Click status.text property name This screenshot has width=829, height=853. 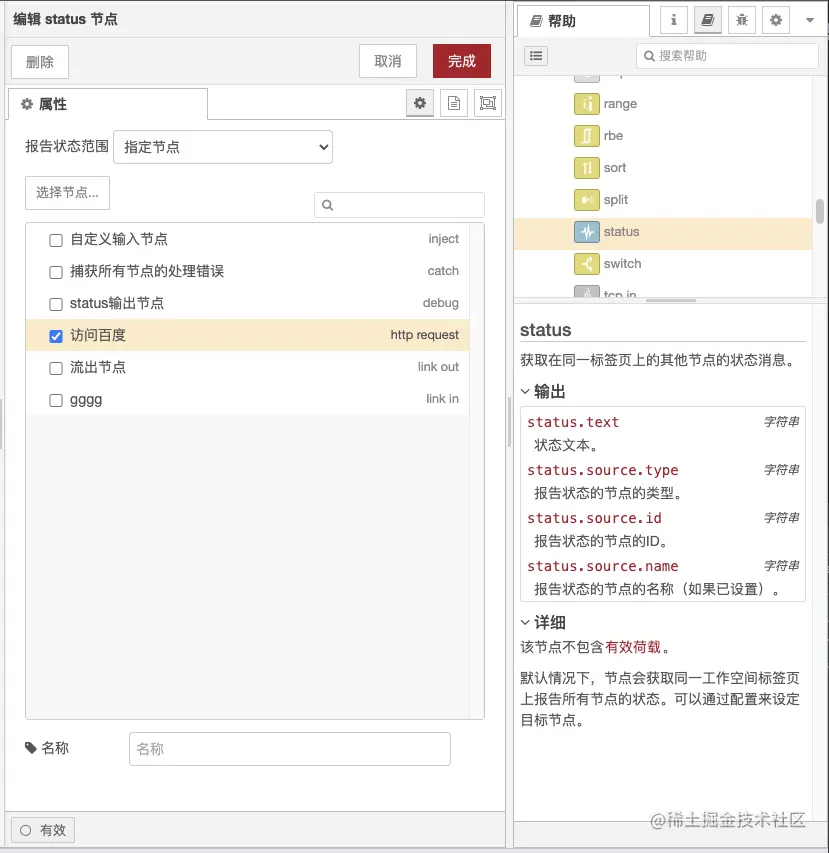pyautogui.click(x=573, y=422)
